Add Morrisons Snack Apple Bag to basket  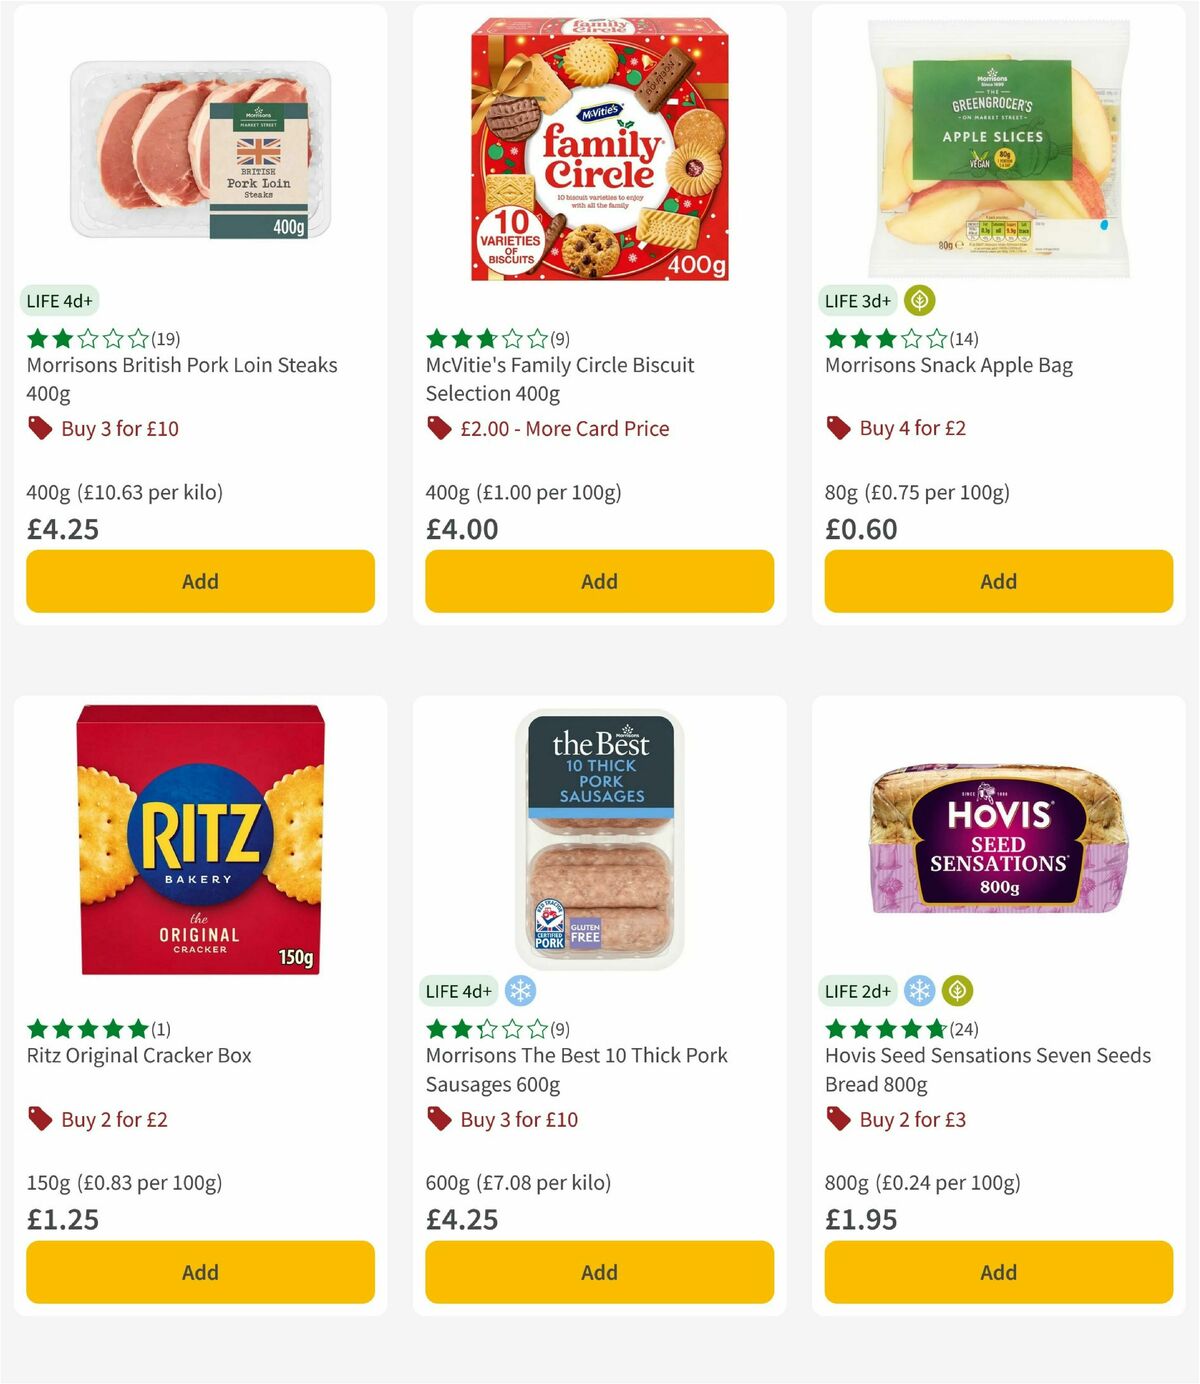[x=998, y=581]
